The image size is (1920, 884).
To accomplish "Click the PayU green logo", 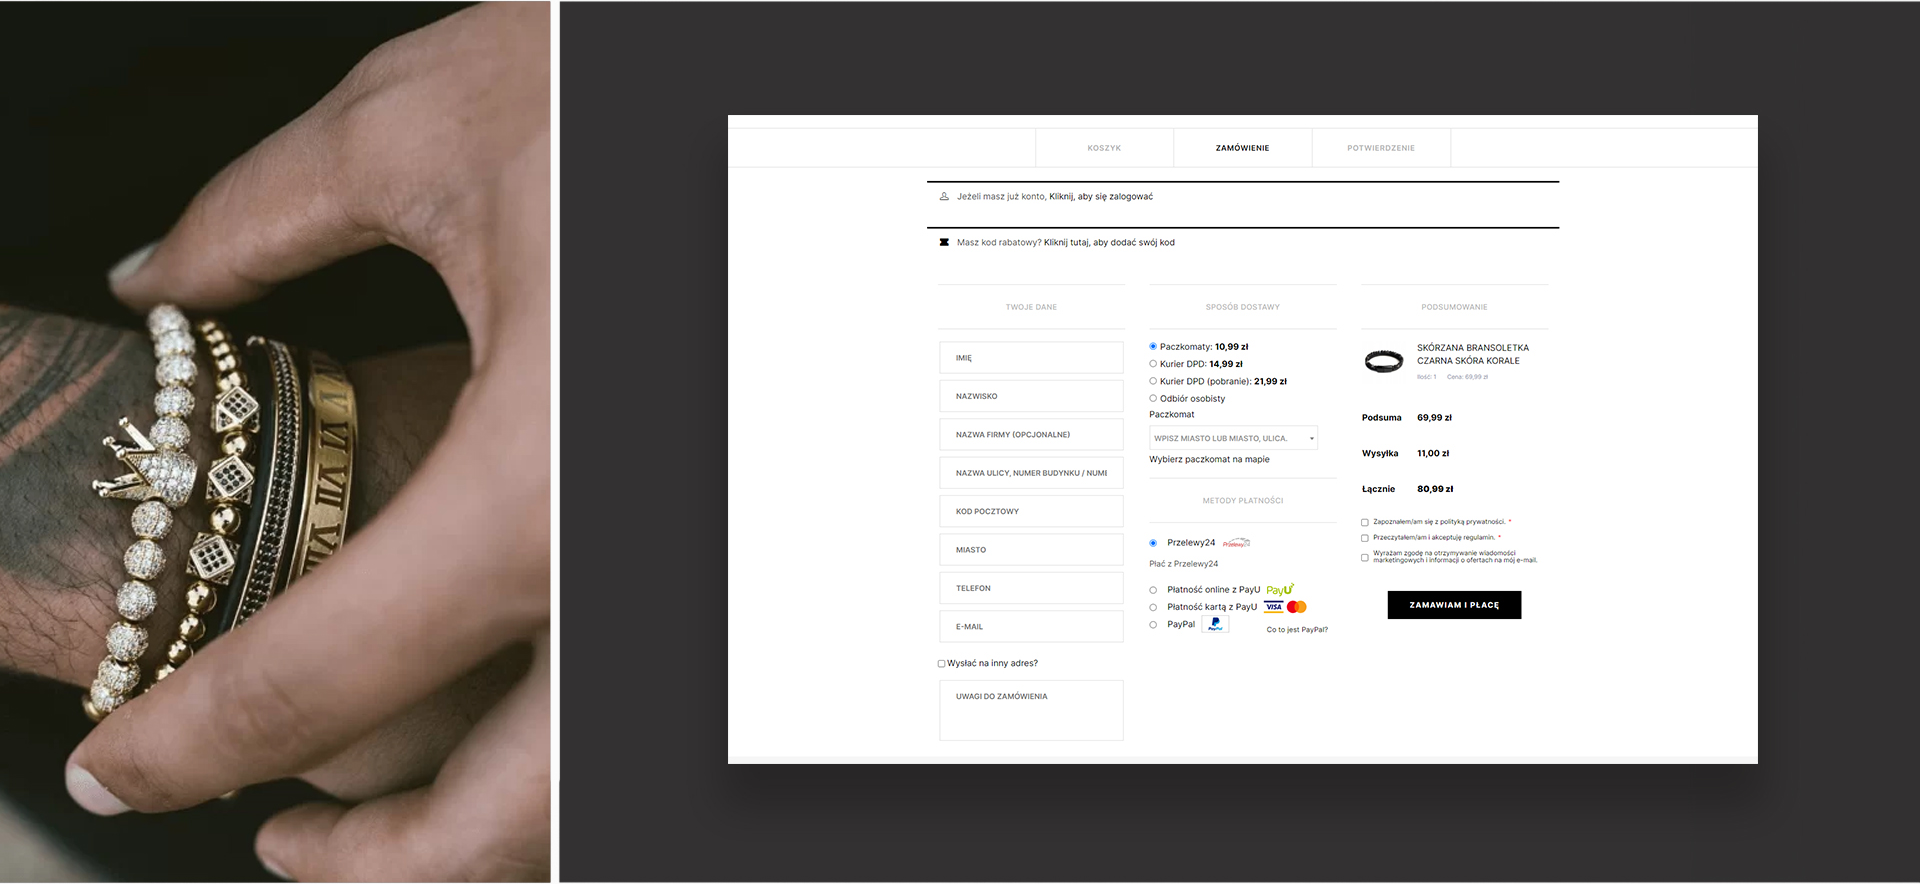I will pos(1280,590).
